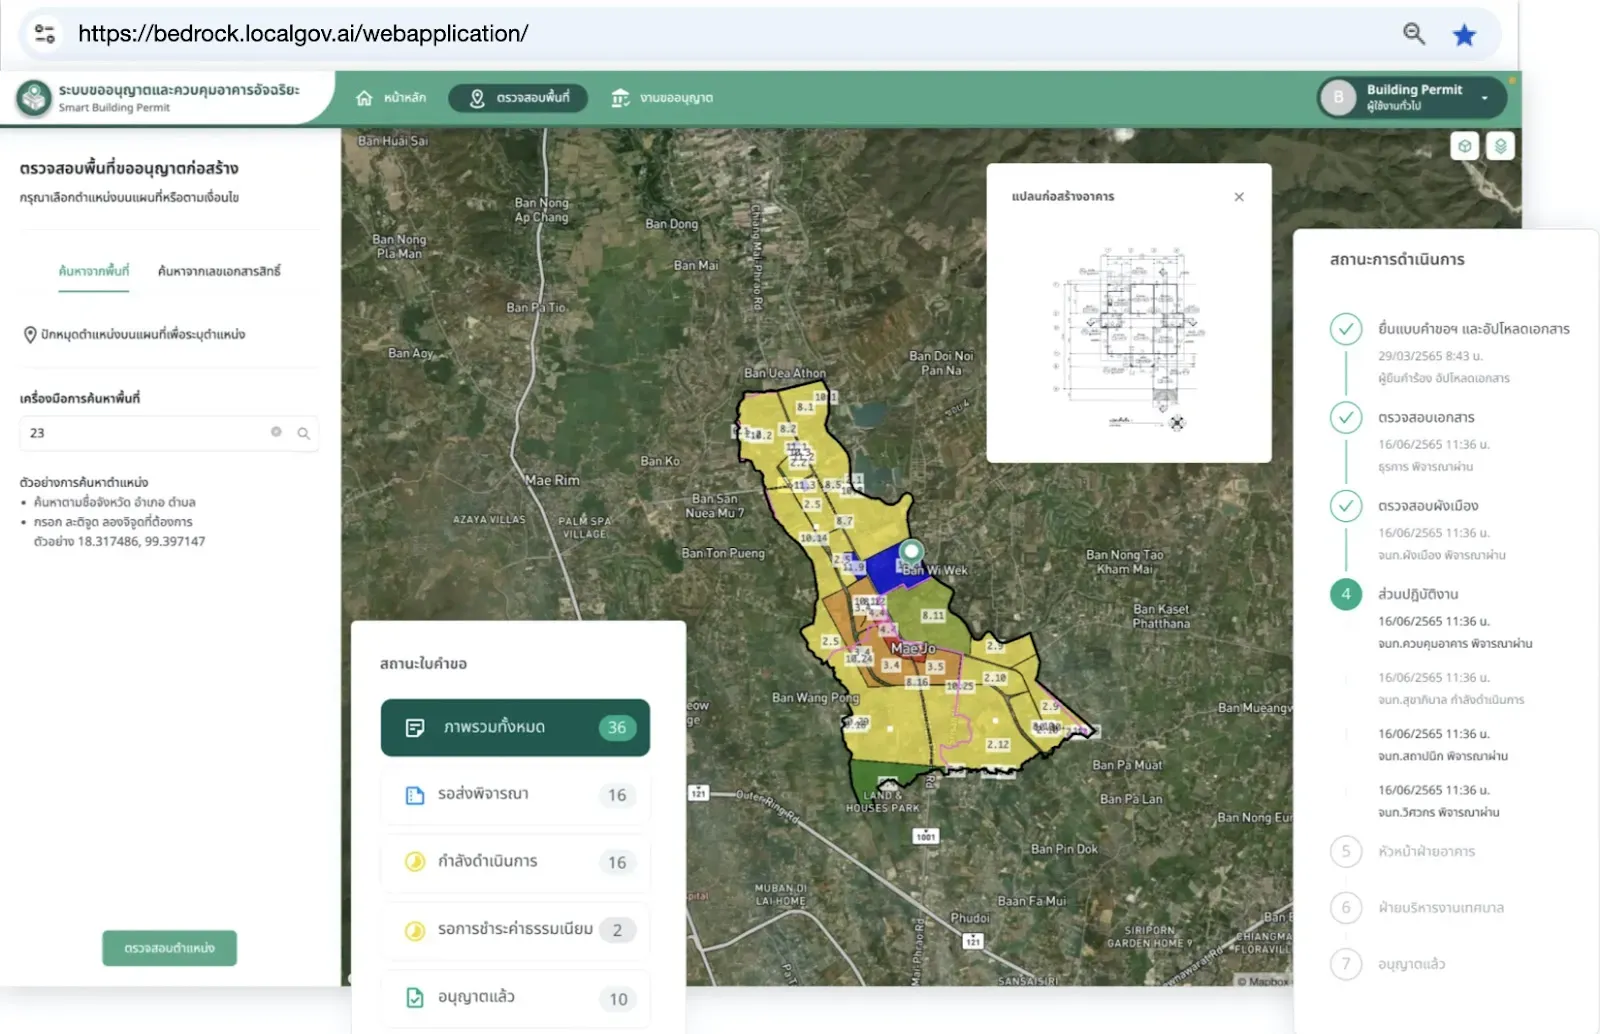
Task: Click the ตรวจสอบตำแหน่ง button
Action: pyautogui.click(x=170, y=948)
